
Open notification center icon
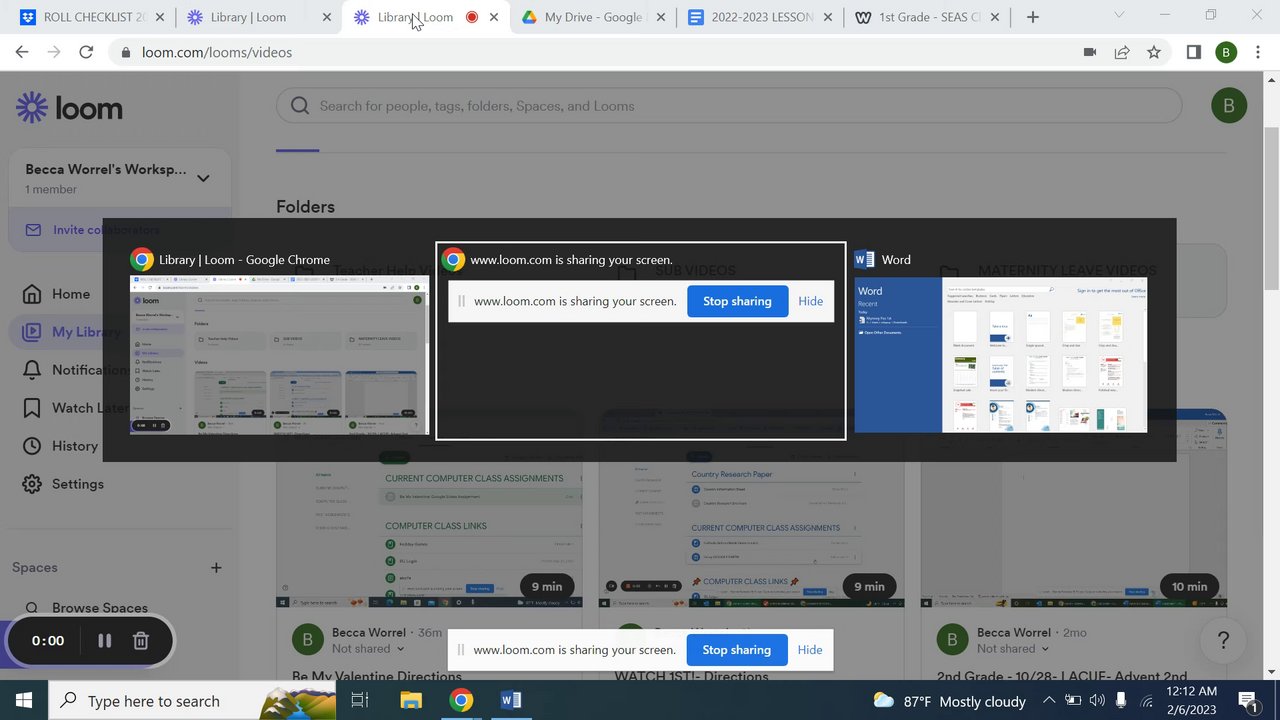click(x=1248, y=700)
